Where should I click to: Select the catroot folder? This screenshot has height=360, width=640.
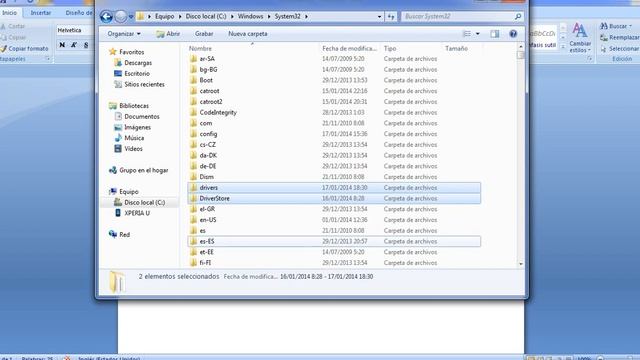click(334, 91)
